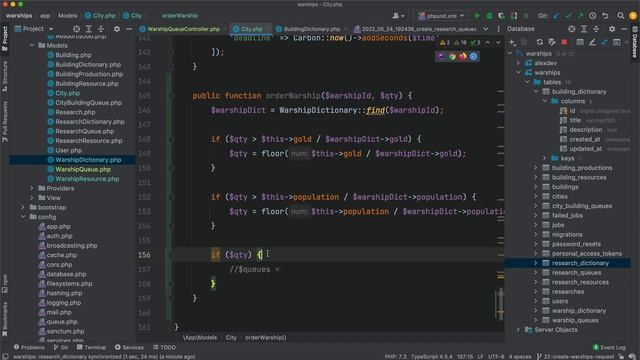This screenshot has height=360, width=640.
Task: Open the Problems tool window tab
Action: click(x=29, y=347)
